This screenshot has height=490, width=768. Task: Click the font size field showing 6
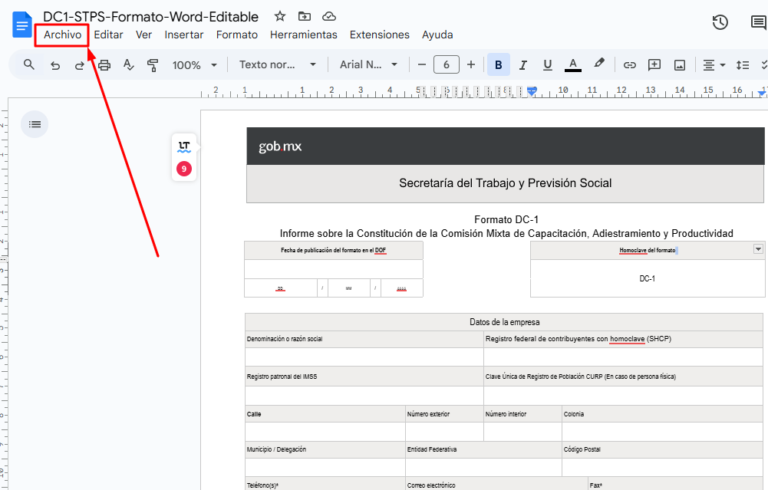446,65
